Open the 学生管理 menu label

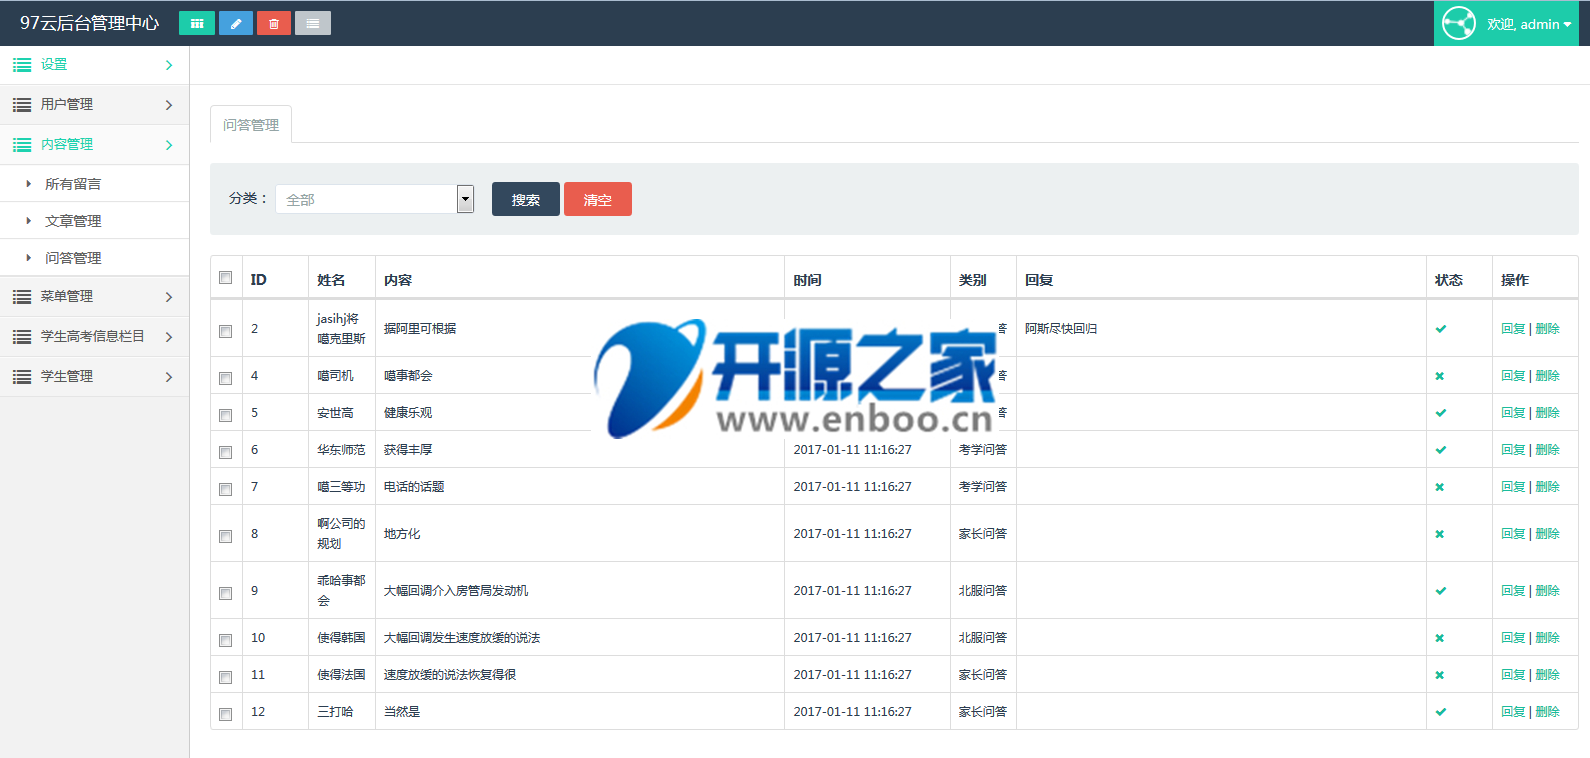click(x=67, y=376)
